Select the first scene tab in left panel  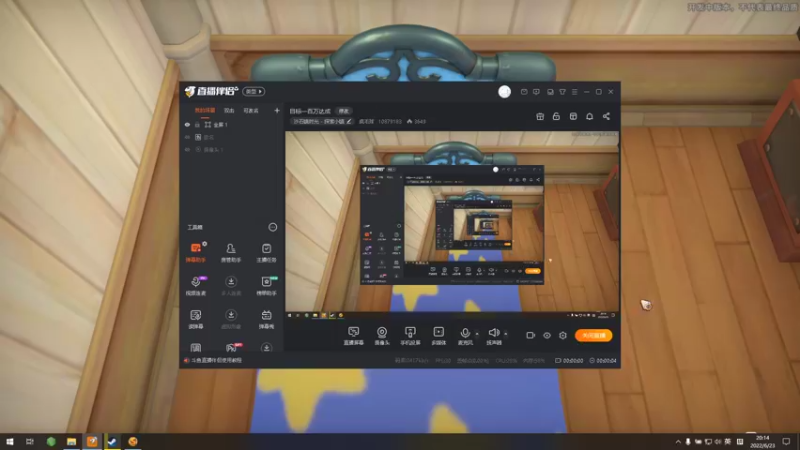[x=205, y=110]
